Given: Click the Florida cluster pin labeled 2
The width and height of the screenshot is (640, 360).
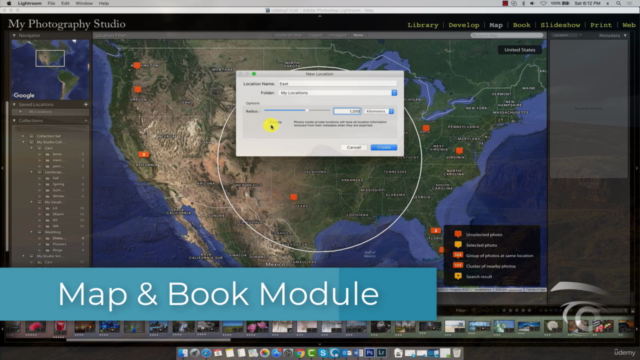Looking at the screenshot, I should pyautogui.click(x=436, y=231).
